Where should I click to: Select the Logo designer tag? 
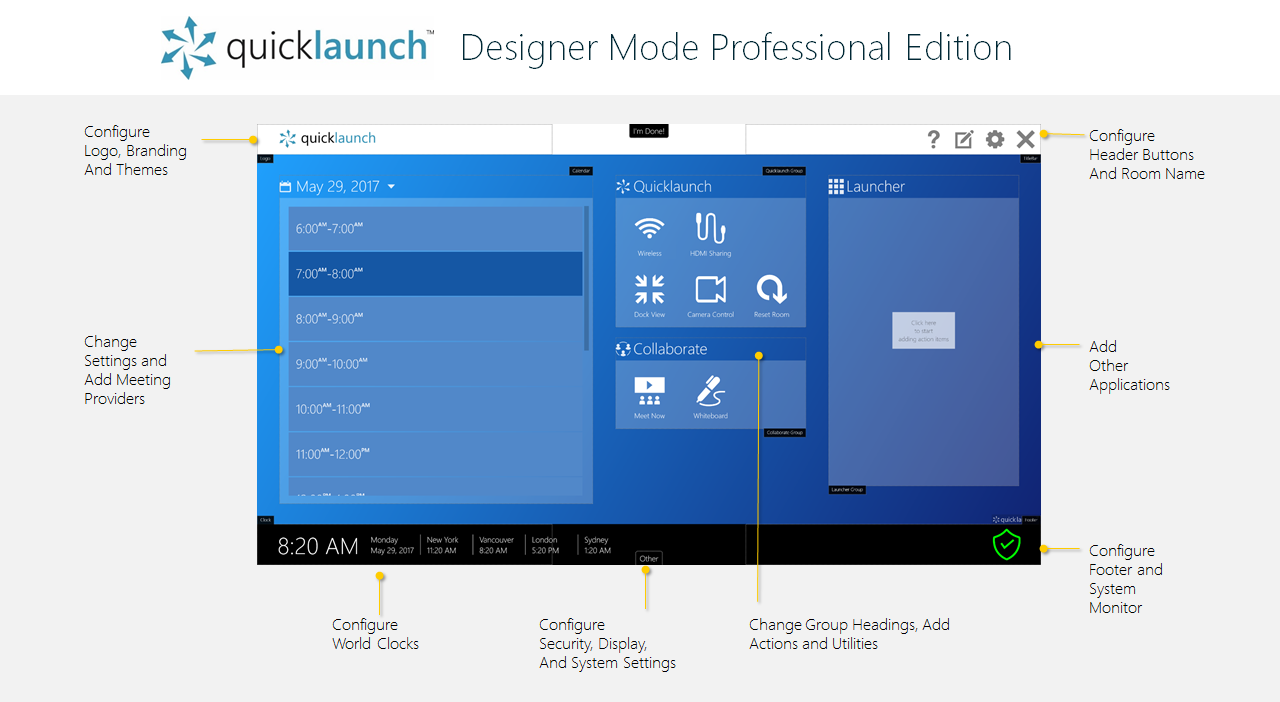(x=265, y=158)
